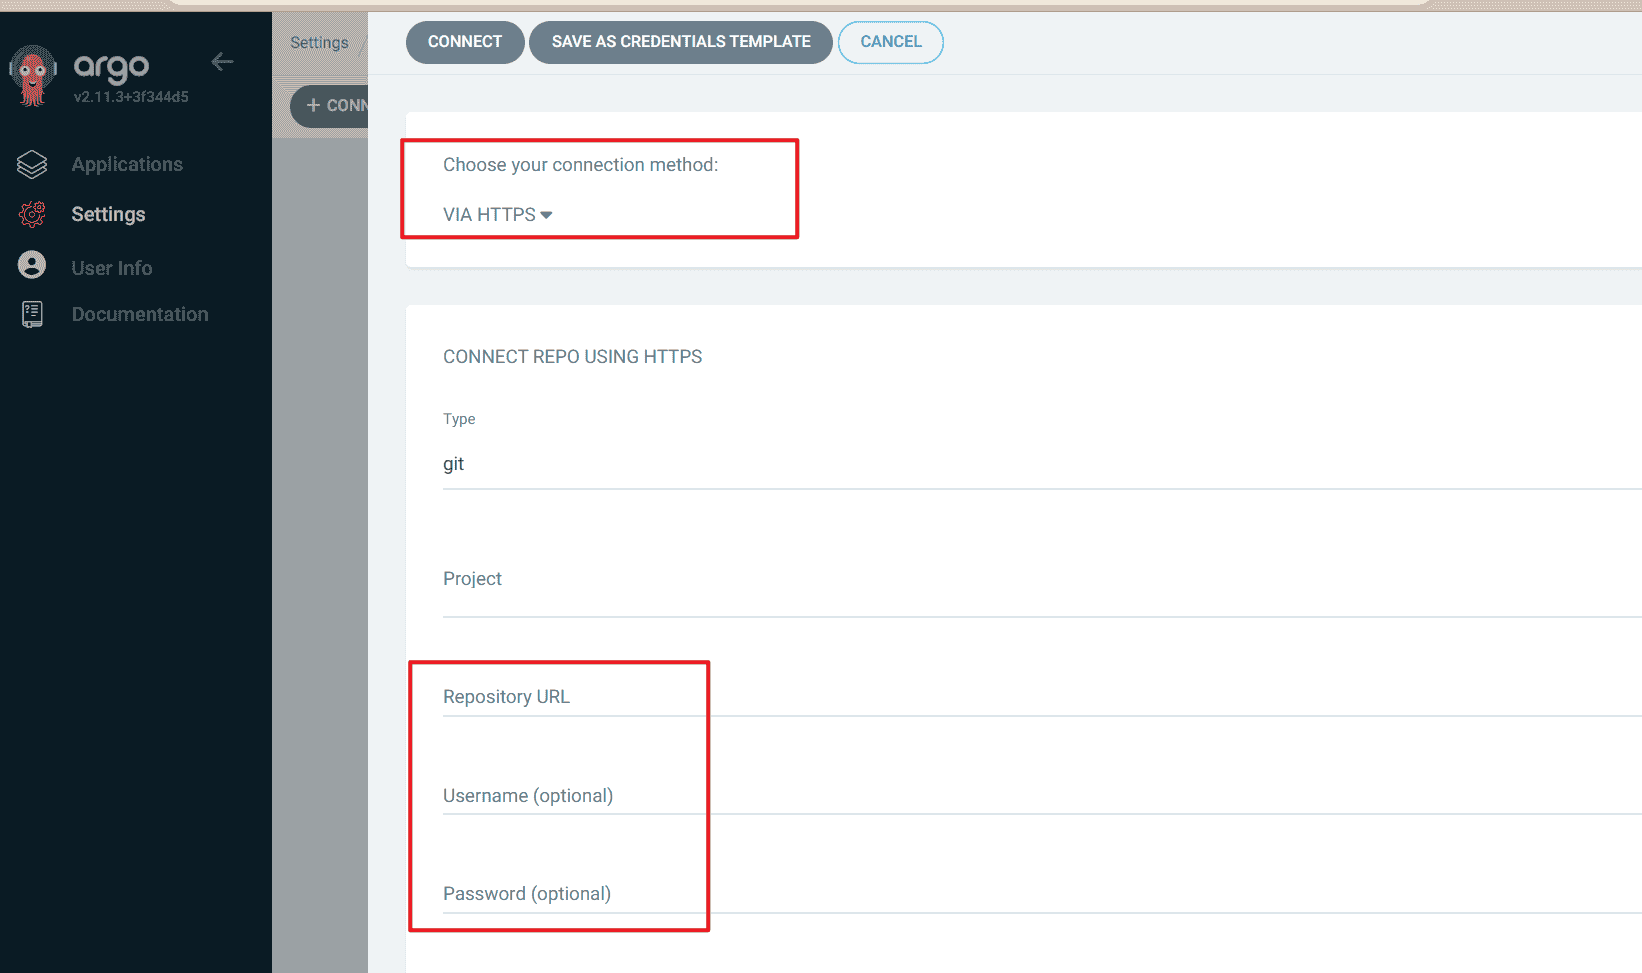
Task: Select User Info from the sidebar
Action: (112, 268)
